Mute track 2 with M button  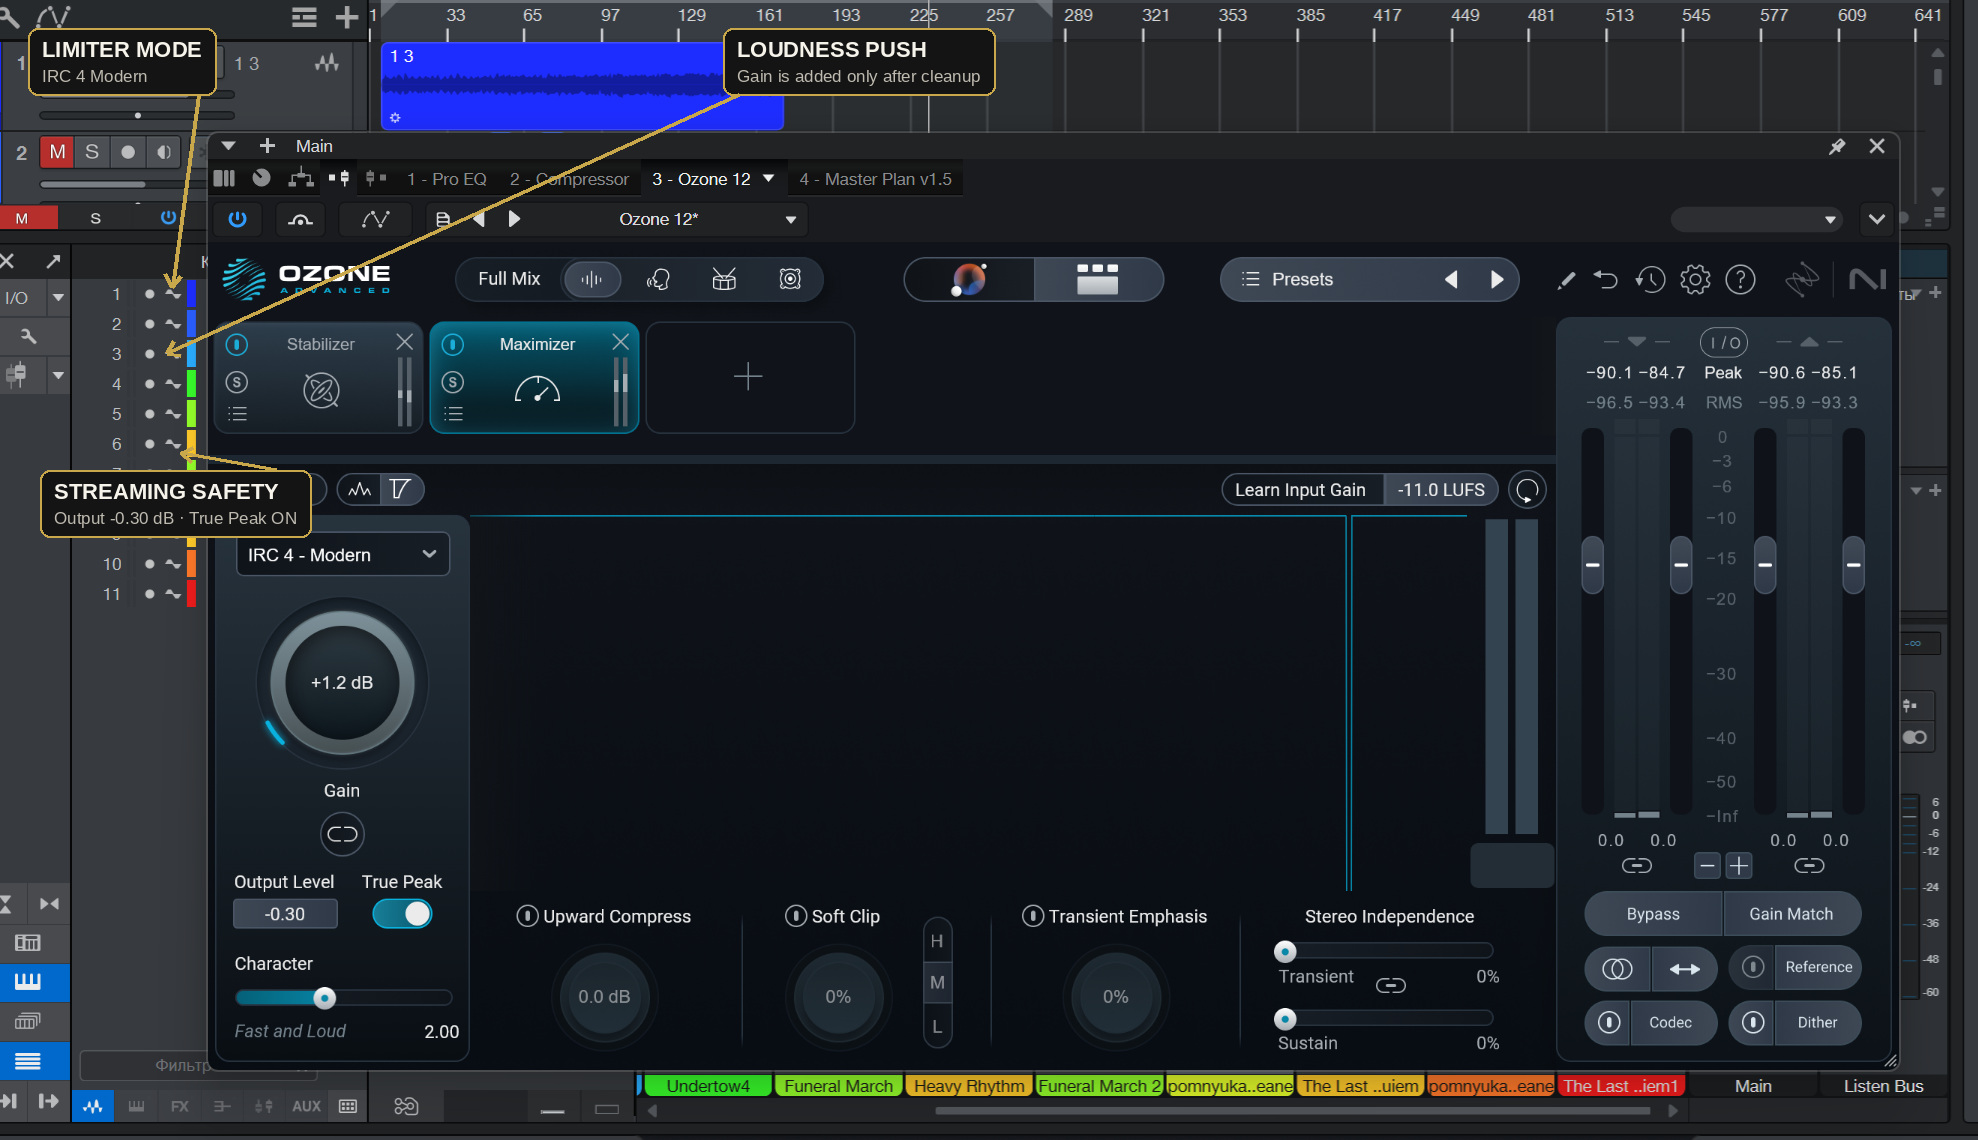57,152
